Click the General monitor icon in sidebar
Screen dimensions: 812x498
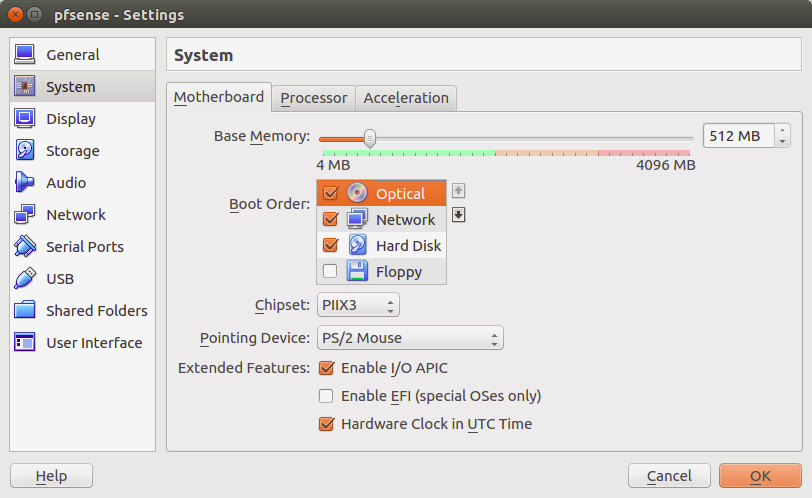coord(24,54)
